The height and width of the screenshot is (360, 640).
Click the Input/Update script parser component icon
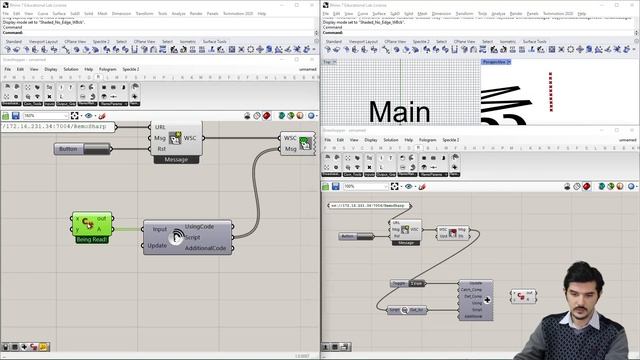click(x=176, y=237)
